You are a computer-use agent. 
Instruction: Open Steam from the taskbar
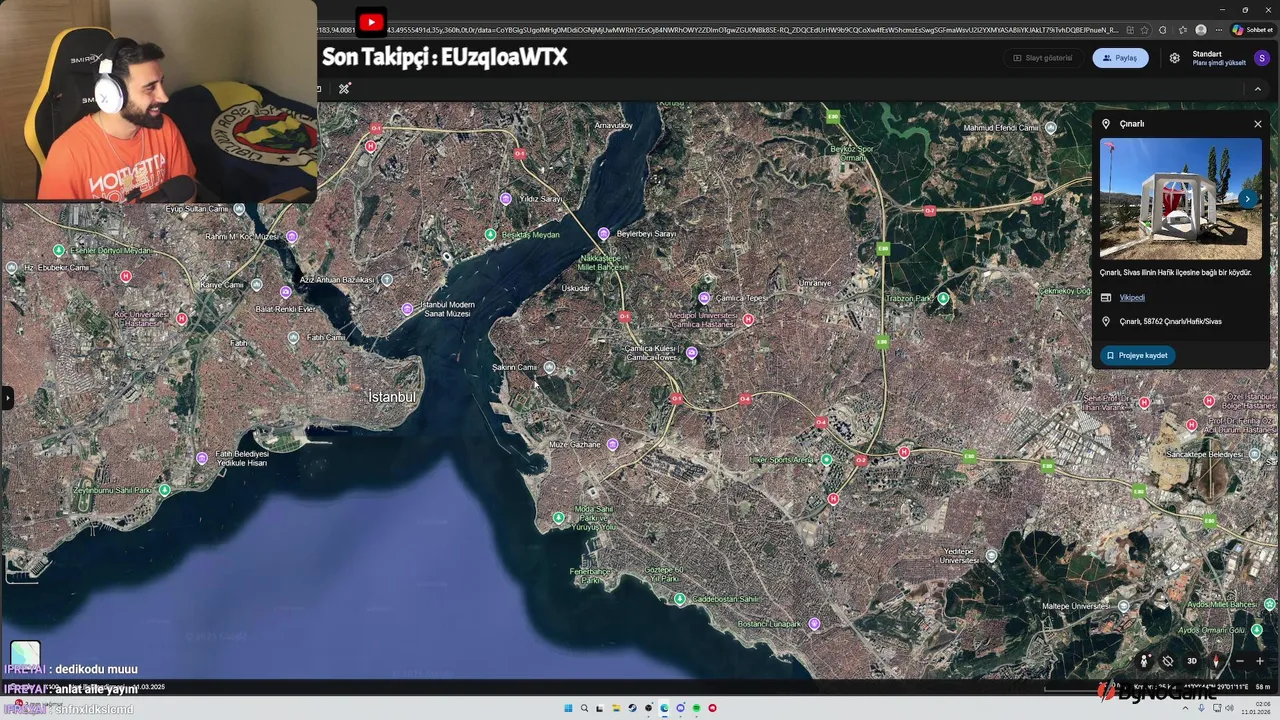coord(632,708)
